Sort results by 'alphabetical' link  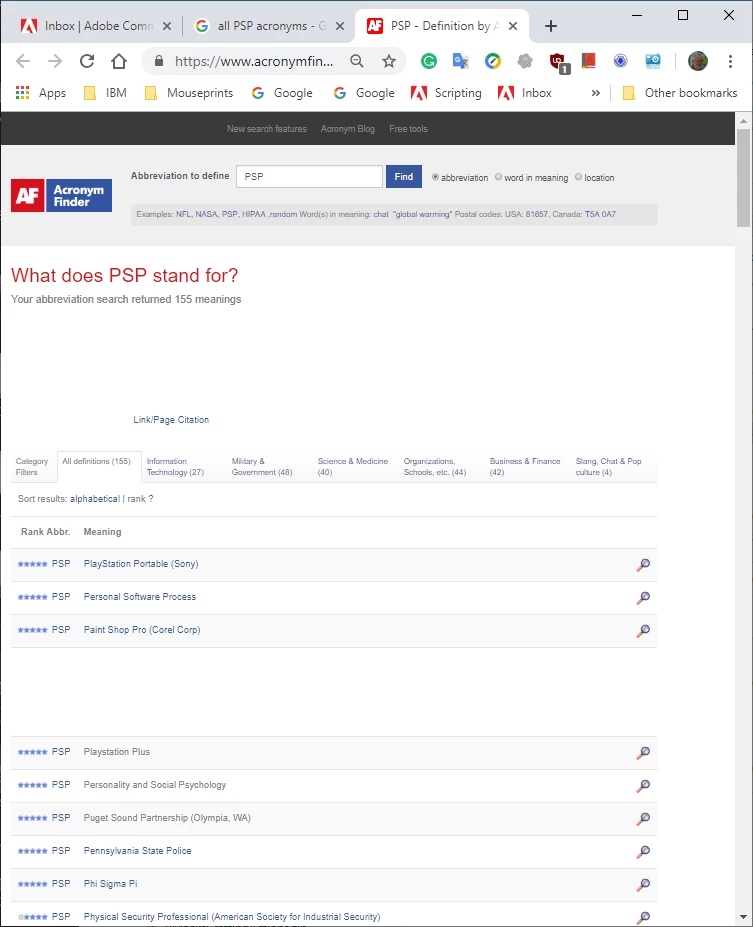(95, 498)
